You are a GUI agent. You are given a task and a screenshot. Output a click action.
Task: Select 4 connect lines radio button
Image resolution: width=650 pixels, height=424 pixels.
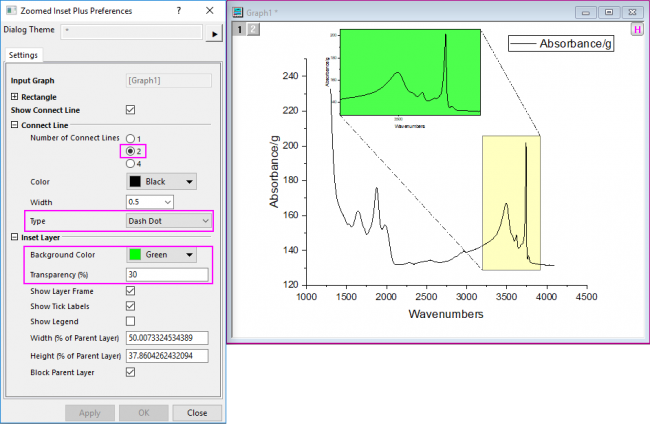[129, 163]
